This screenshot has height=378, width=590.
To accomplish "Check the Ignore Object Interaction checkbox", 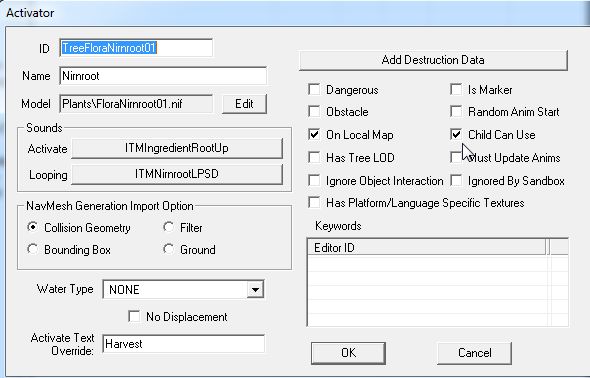I will pos(314,181).
